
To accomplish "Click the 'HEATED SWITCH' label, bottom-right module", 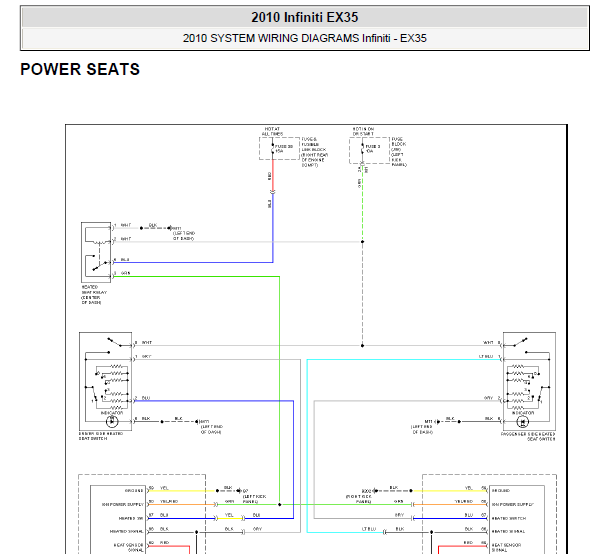I will click(x=508, y=518).
